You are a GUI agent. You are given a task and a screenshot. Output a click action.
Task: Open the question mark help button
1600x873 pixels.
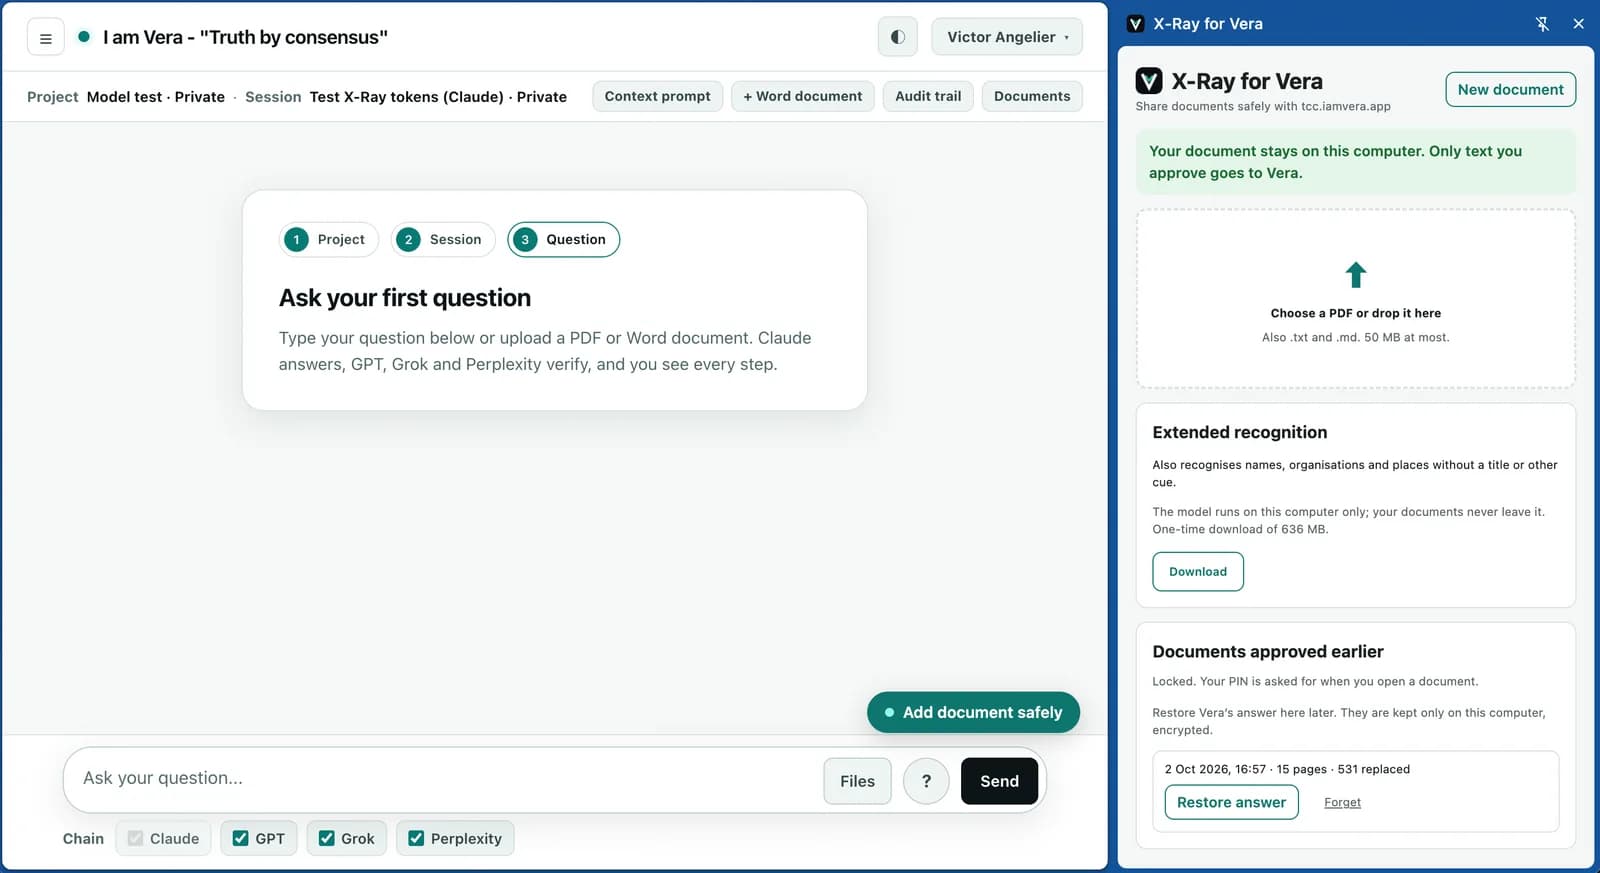point(926,781)
